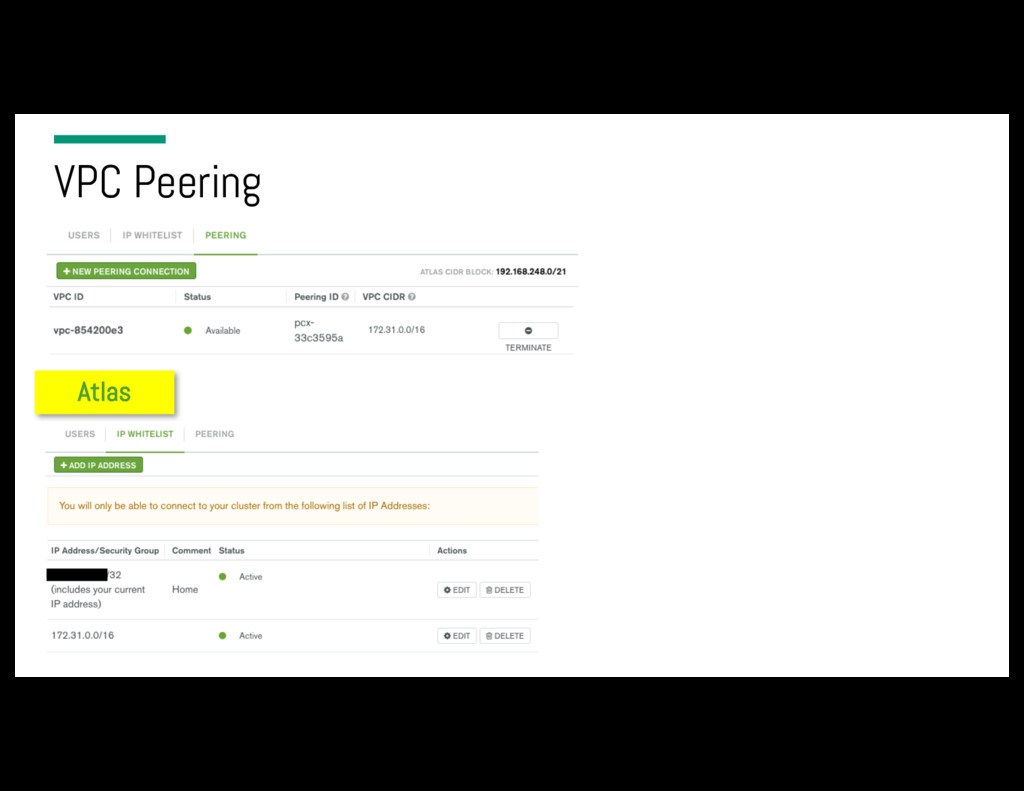Click Home comment text

click(x=185, y=589)
